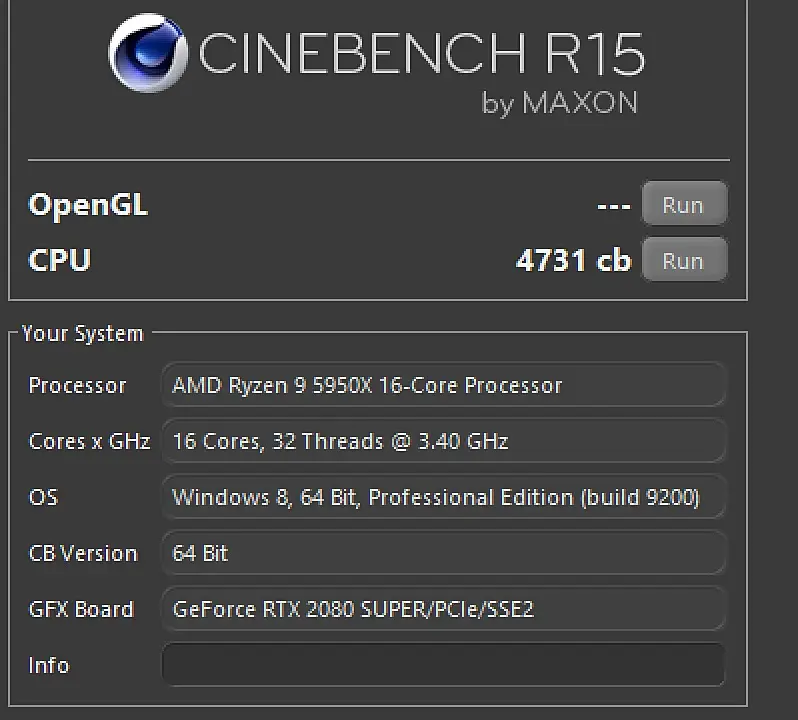Click the CPU label
The width and height of the screenshot is (798, 720).
pos(60,260)
